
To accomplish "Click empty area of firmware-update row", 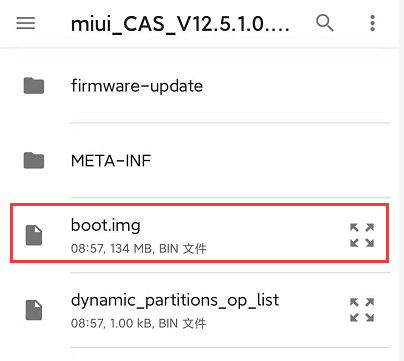I will [x=293, y=86].
